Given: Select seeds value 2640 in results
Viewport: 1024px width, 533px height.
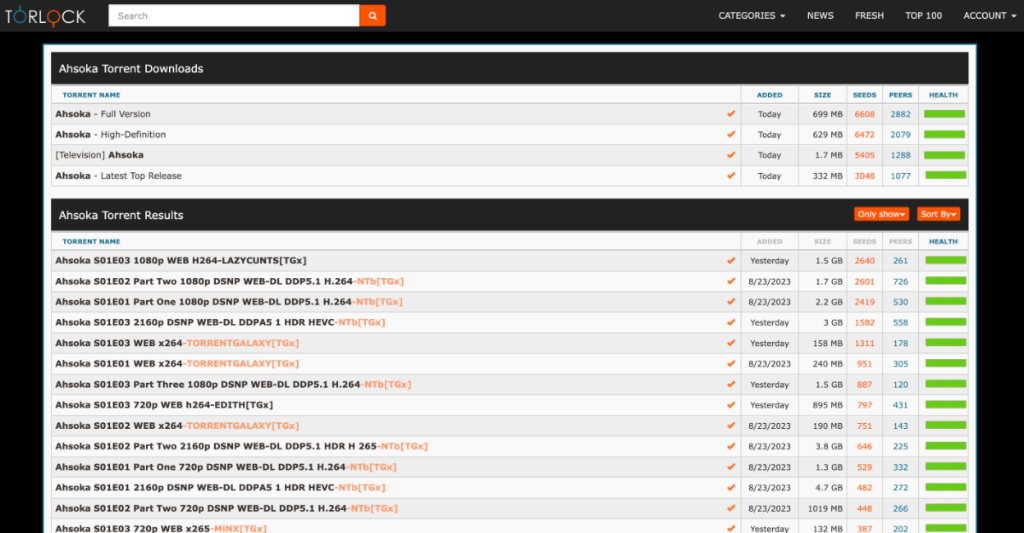Looking at the screenshot, I should coord(865,261).
